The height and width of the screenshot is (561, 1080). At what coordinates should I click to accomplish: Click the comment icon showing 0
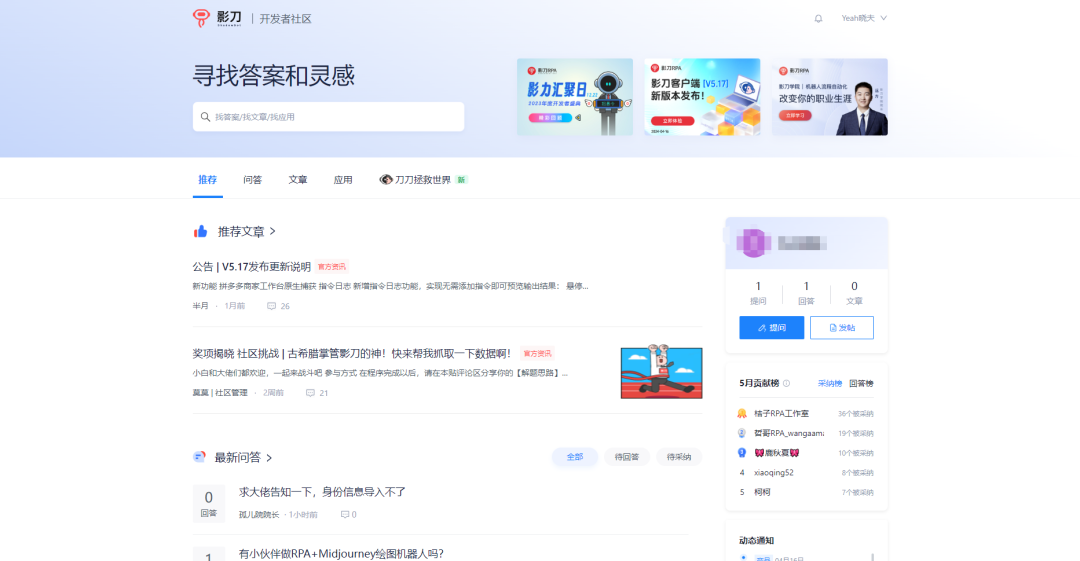(344, 515)
